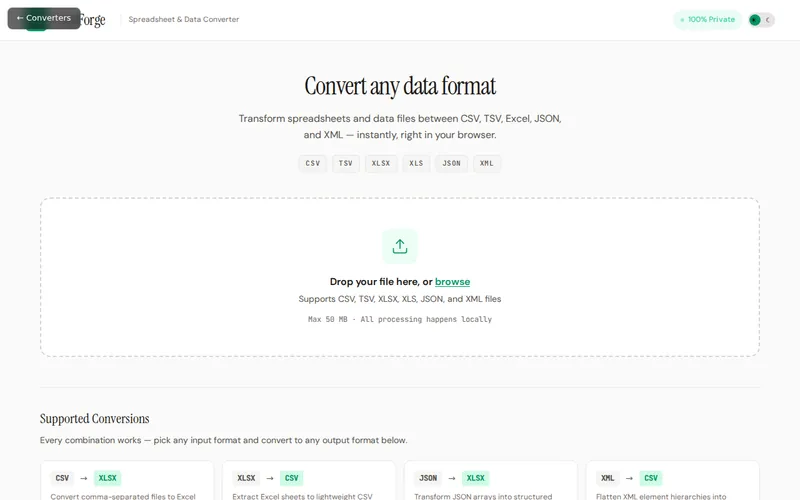
Task: Click the 'Spreadsheet & Data Converter' tagline
Action: click(184, 19)
